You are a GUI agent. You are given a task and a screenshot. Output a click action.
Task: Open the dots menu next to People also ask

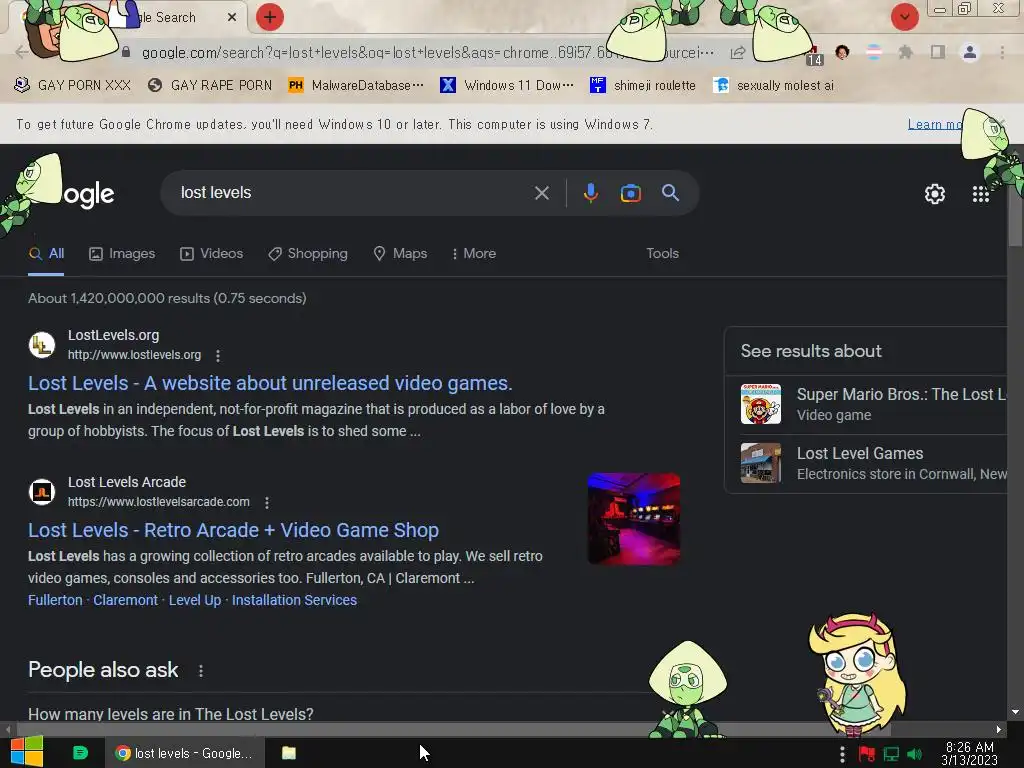coord(201,671)
